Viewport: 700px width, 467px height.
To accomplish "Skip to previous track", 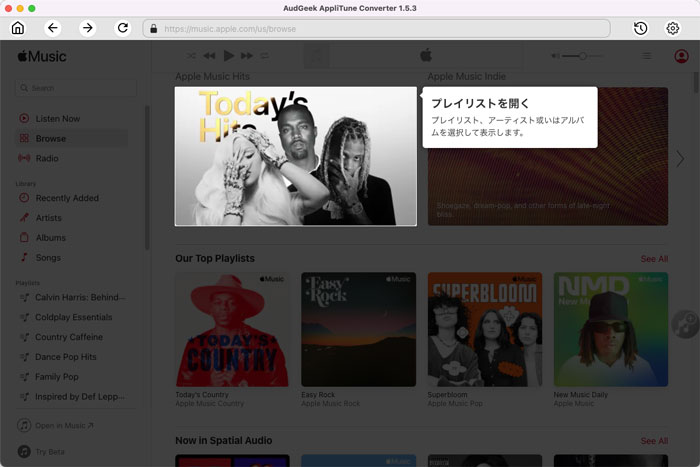I will pyautogui.click(x=209, y=56).
